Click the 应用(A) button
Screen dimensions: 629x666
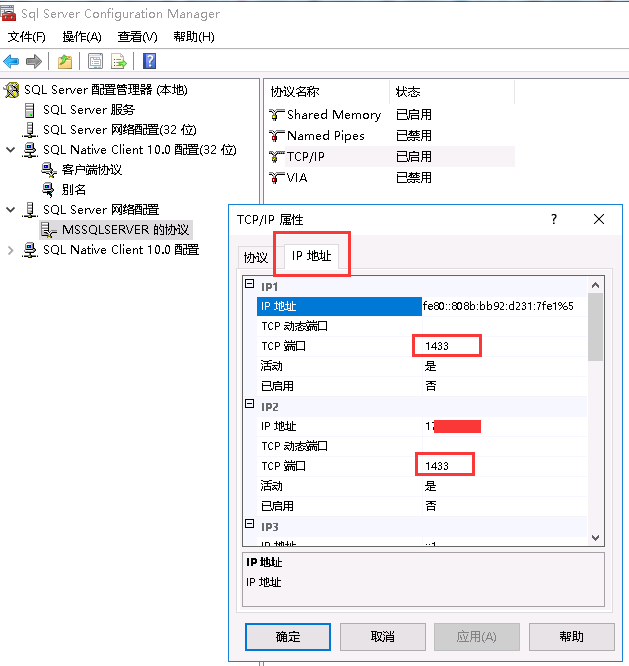coord(477,637)
